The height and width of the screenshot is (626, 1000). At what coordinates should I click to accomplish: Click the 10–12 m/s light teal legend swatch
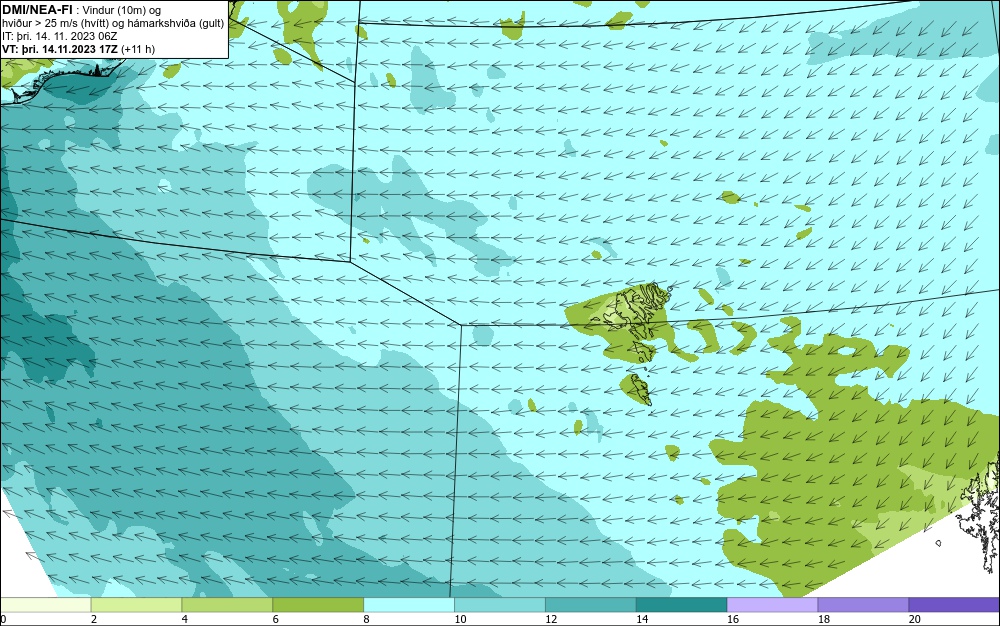499,605
